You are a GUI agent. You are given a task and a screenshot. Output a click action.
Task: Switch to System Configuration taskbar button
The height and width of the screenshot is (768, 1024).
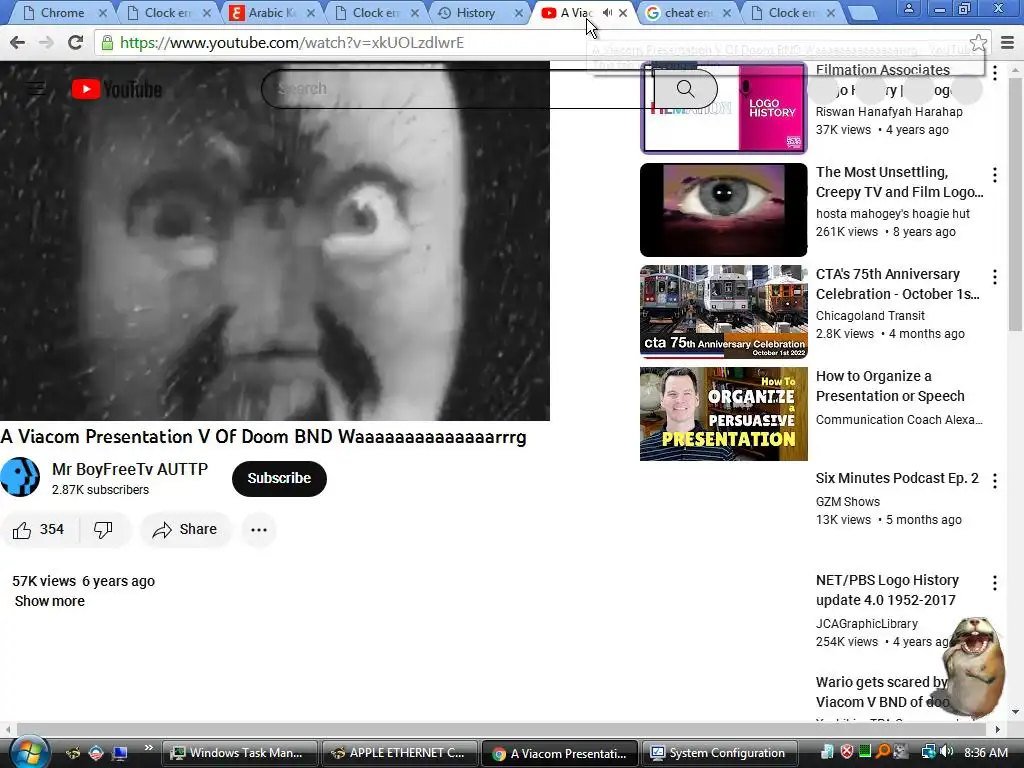[x=719, y=753]
